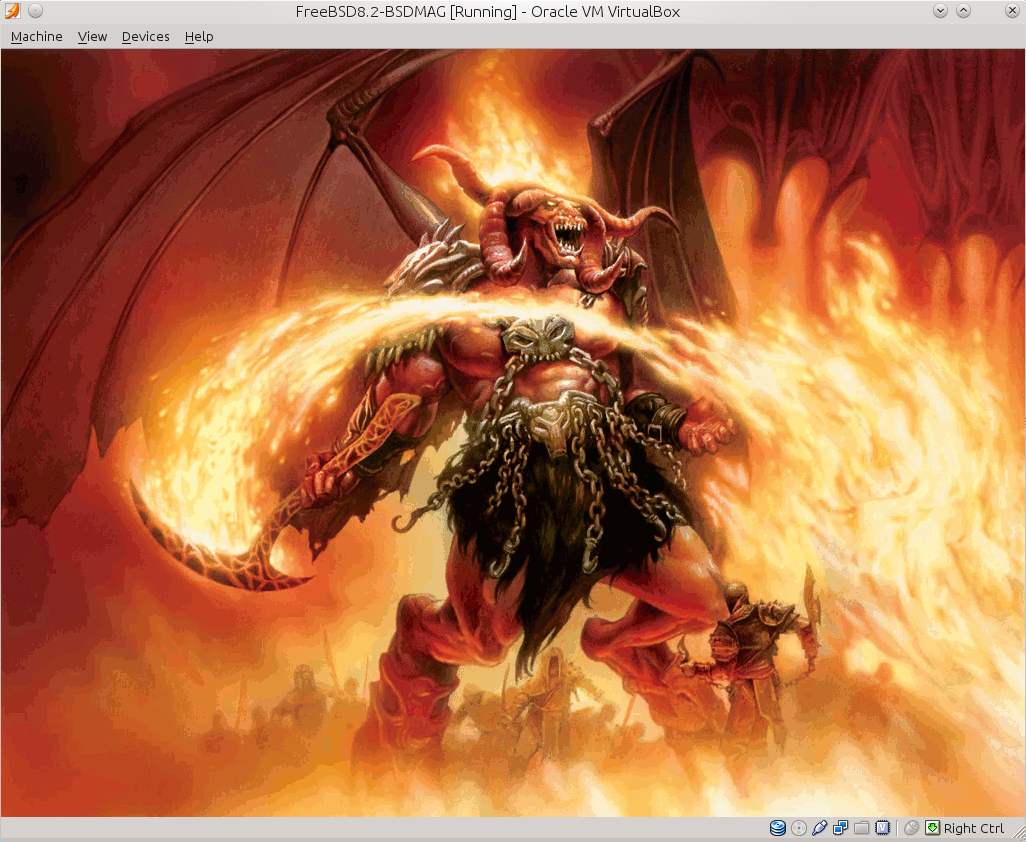The width and height of the screenshot is (1026, 842).
Task: Click the network adapters status icon
Action: [x=840, y=828]
